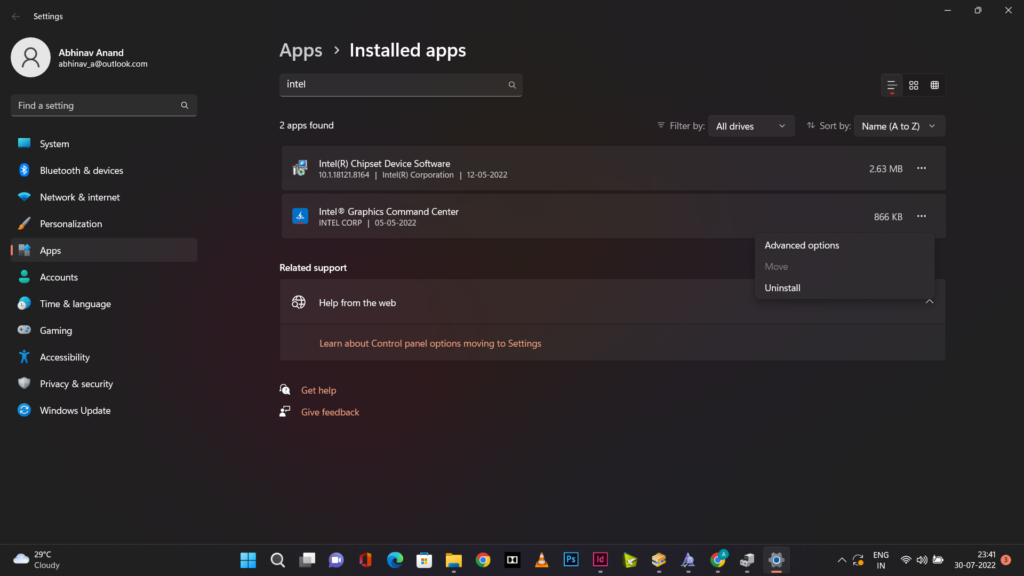Open Photoshop from the taskbar
The image size is (1024, 576).
tap(571, 560)
